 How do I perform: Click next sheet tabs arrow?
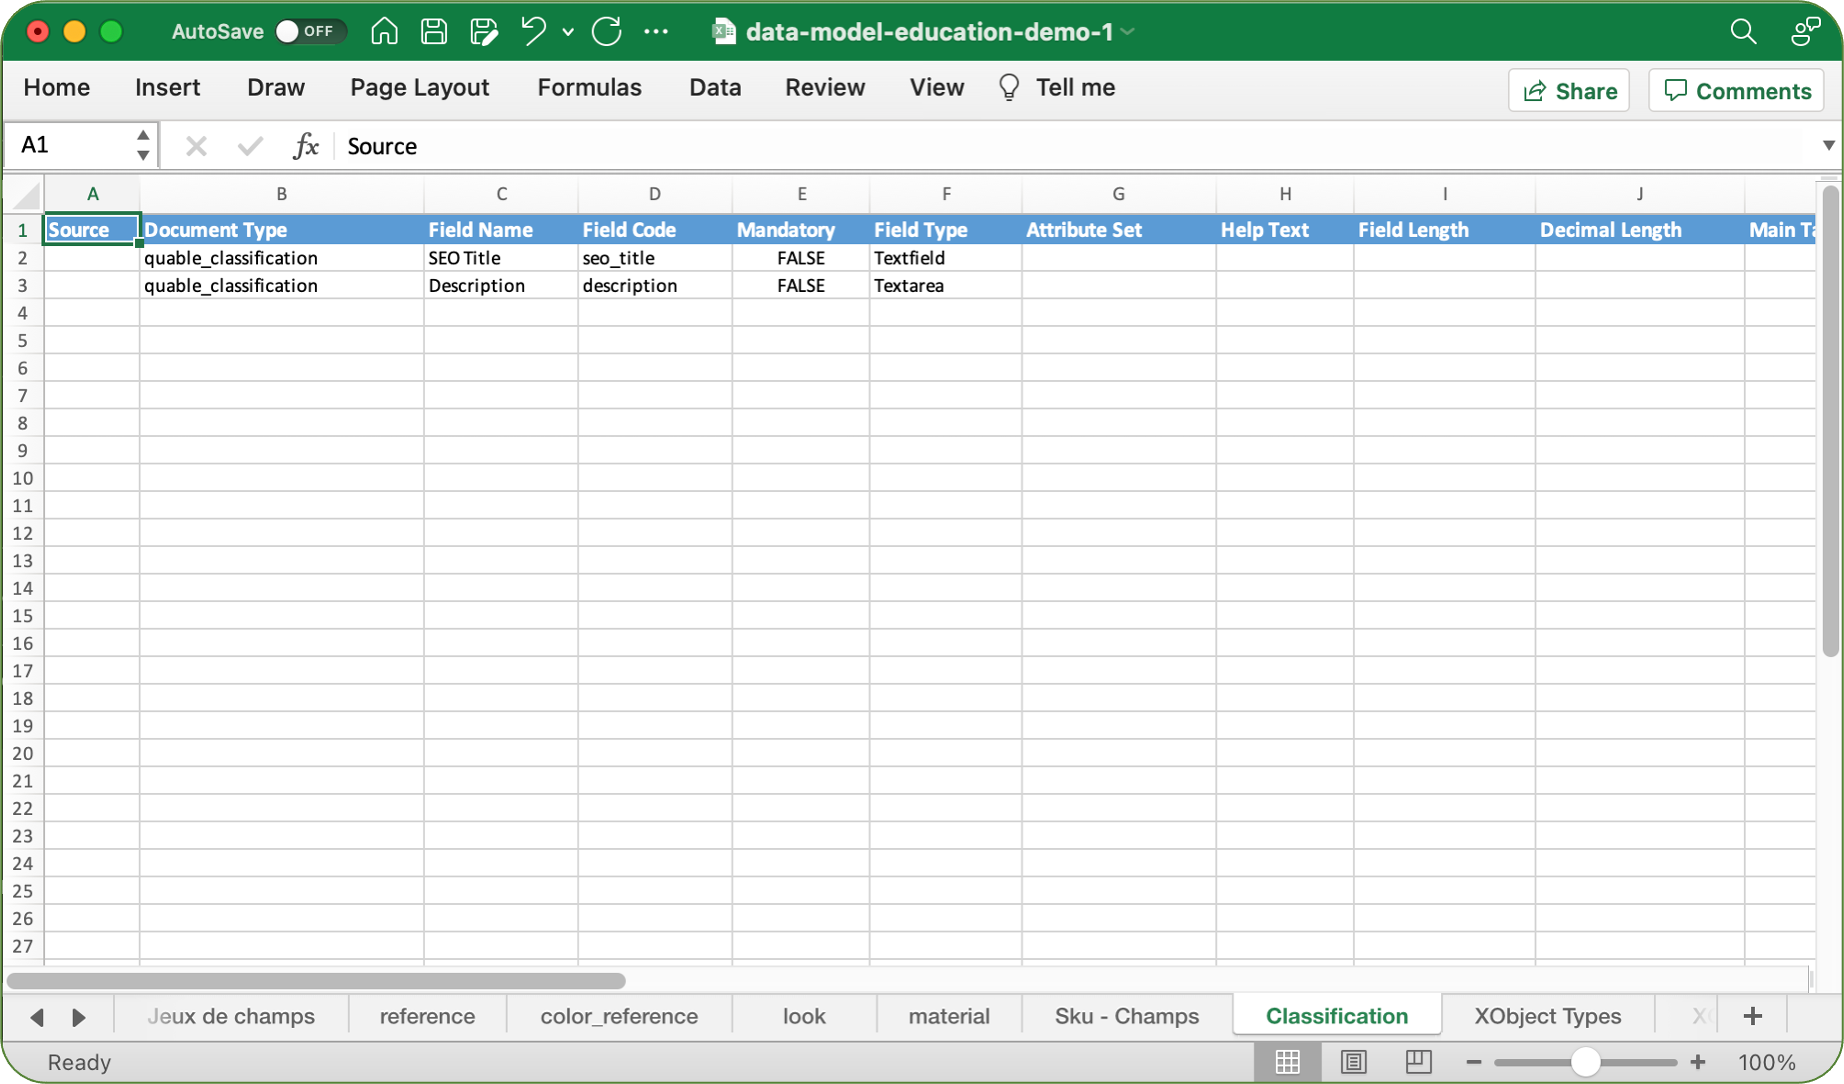79,1017
